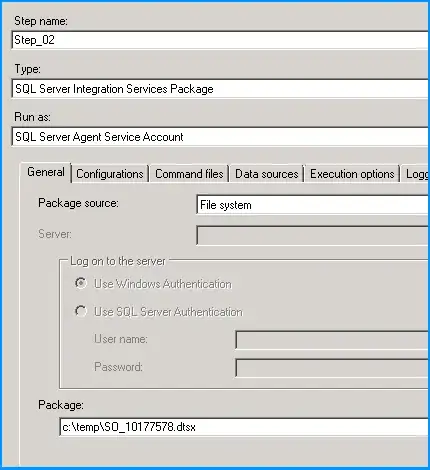Open the partially visible Logging tab
This screenshot has width=430, height=470.
click(x=415, y=174)
